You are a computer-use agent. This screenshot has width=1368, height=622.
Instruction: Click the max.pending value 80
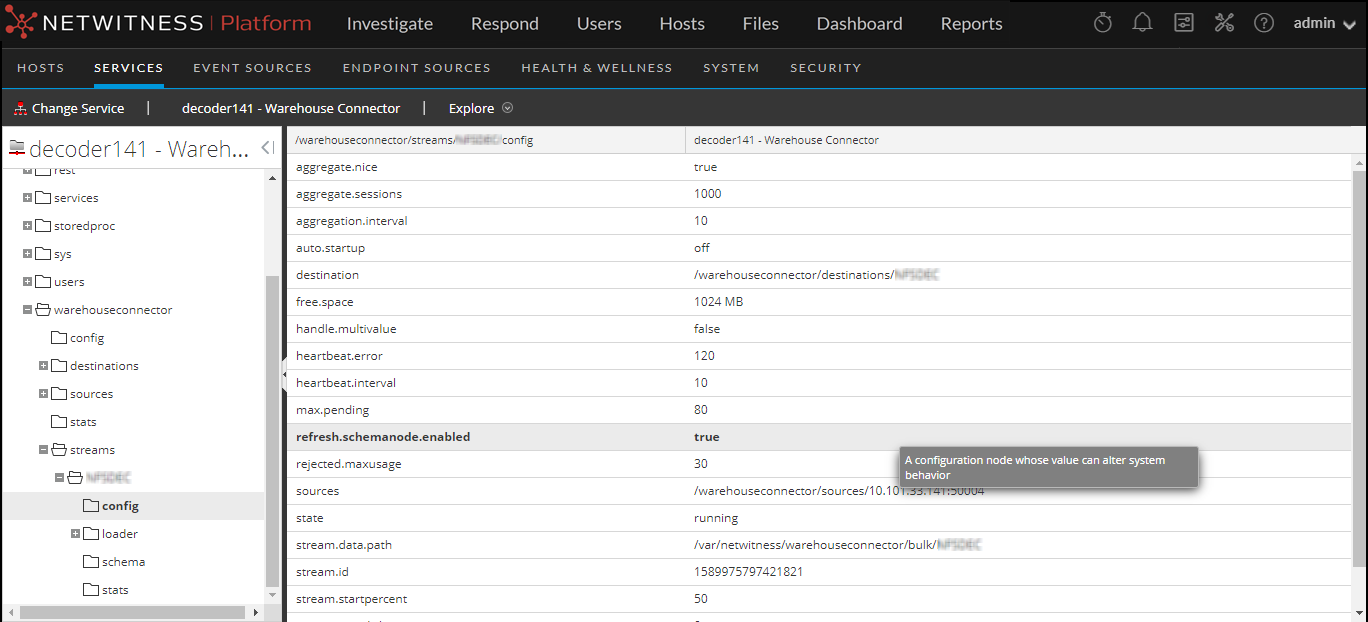(x=701, y=410)
